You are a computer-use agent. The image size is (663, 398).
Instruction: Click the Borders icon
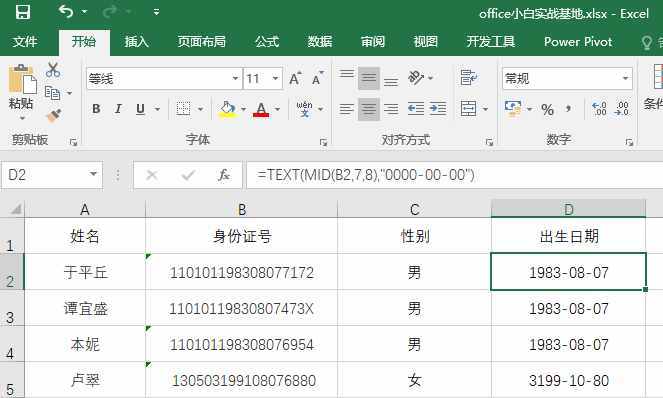tap(183, 109)
